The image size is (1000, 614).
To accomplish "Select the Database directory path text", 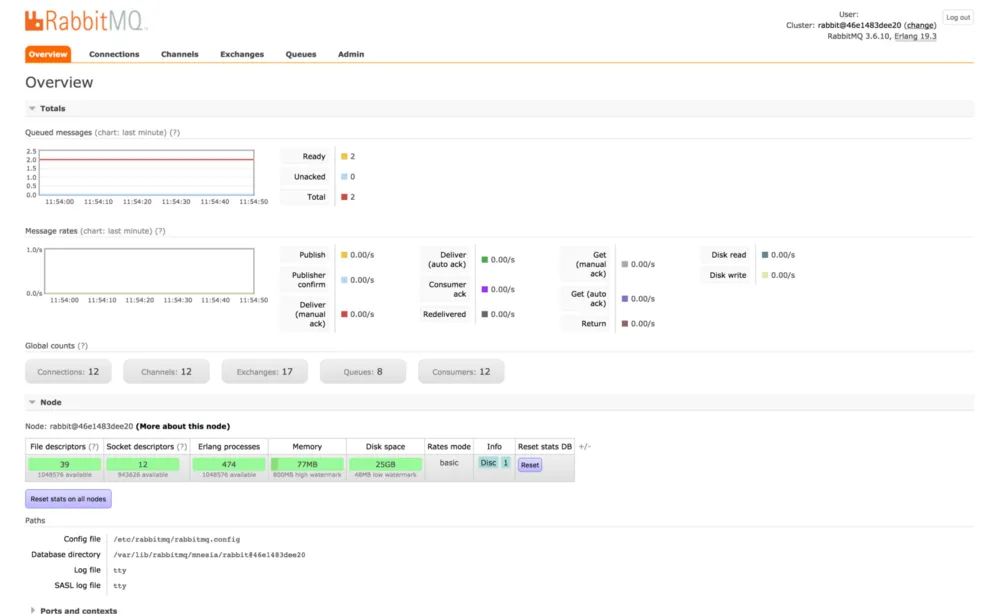I will pyautogui.click(x=209, y=555).
